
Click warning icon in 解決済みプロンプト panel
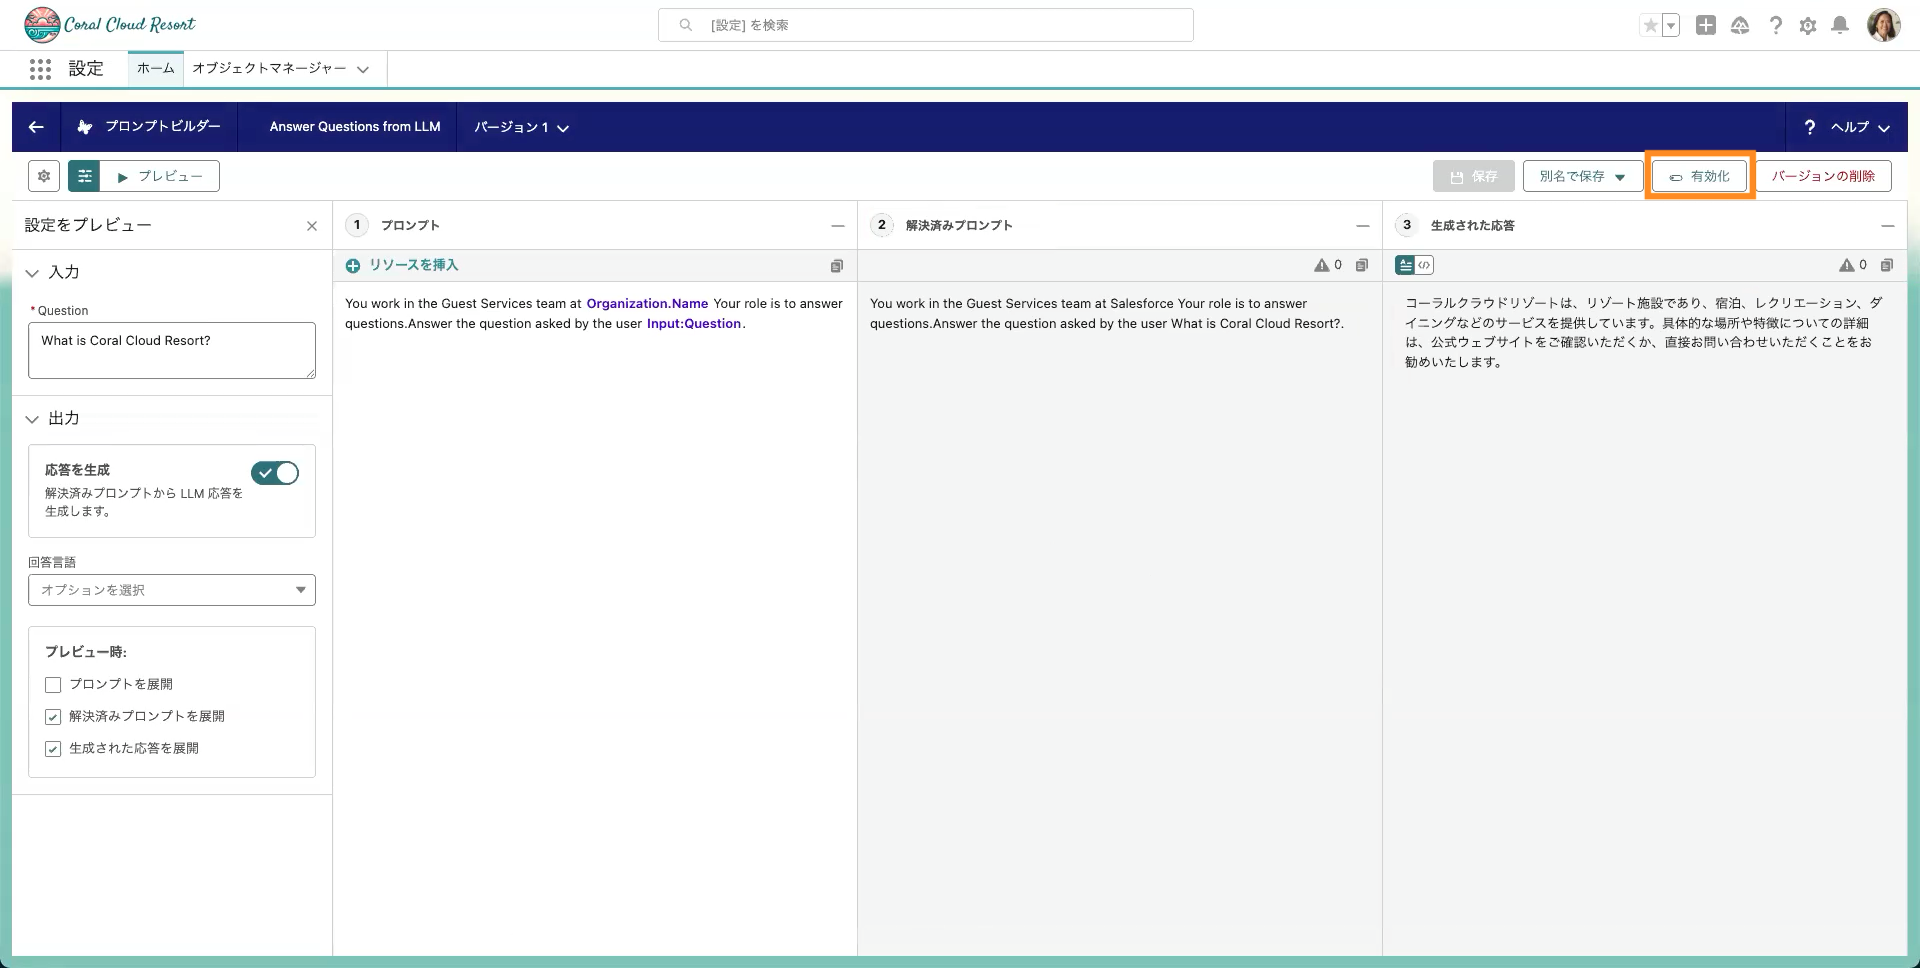tap(1322, 266)
